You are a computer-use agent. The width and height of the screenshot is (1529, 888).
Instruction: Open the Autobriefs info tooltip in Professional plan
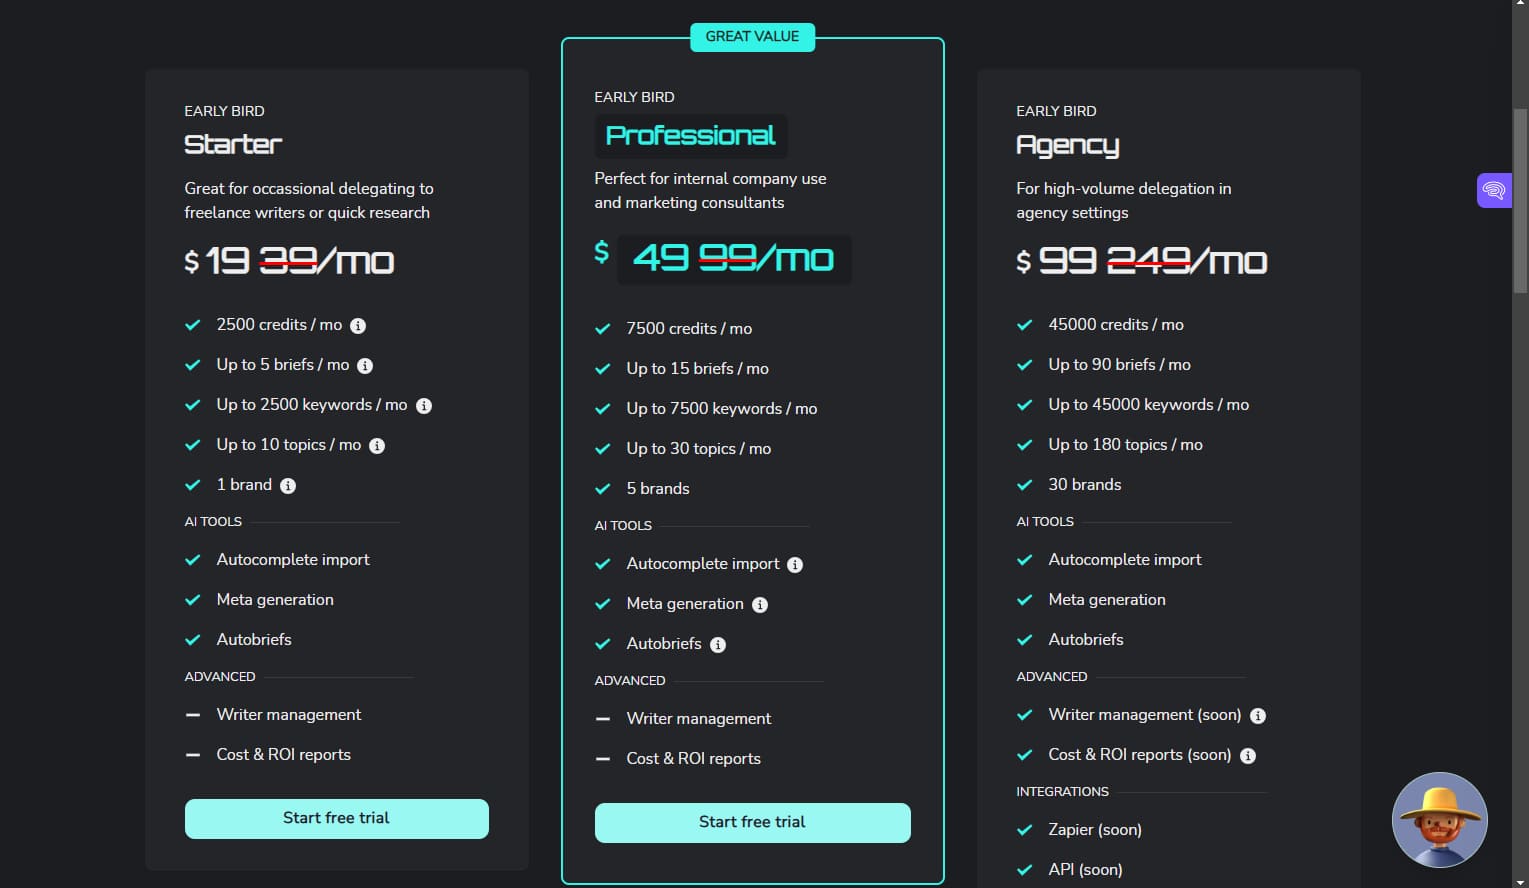[x=717, y=644]
